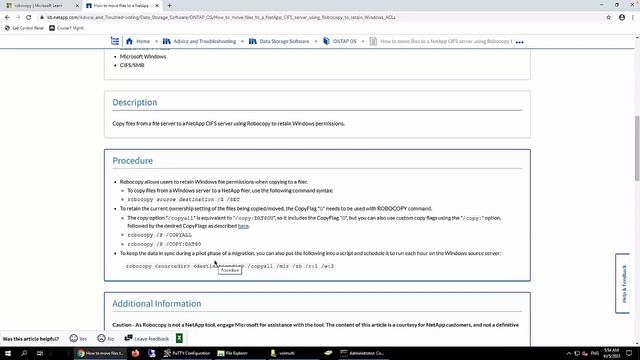Select 'robocopy source destination /S /SEC' text
The image size is (640, 360).
183,200
